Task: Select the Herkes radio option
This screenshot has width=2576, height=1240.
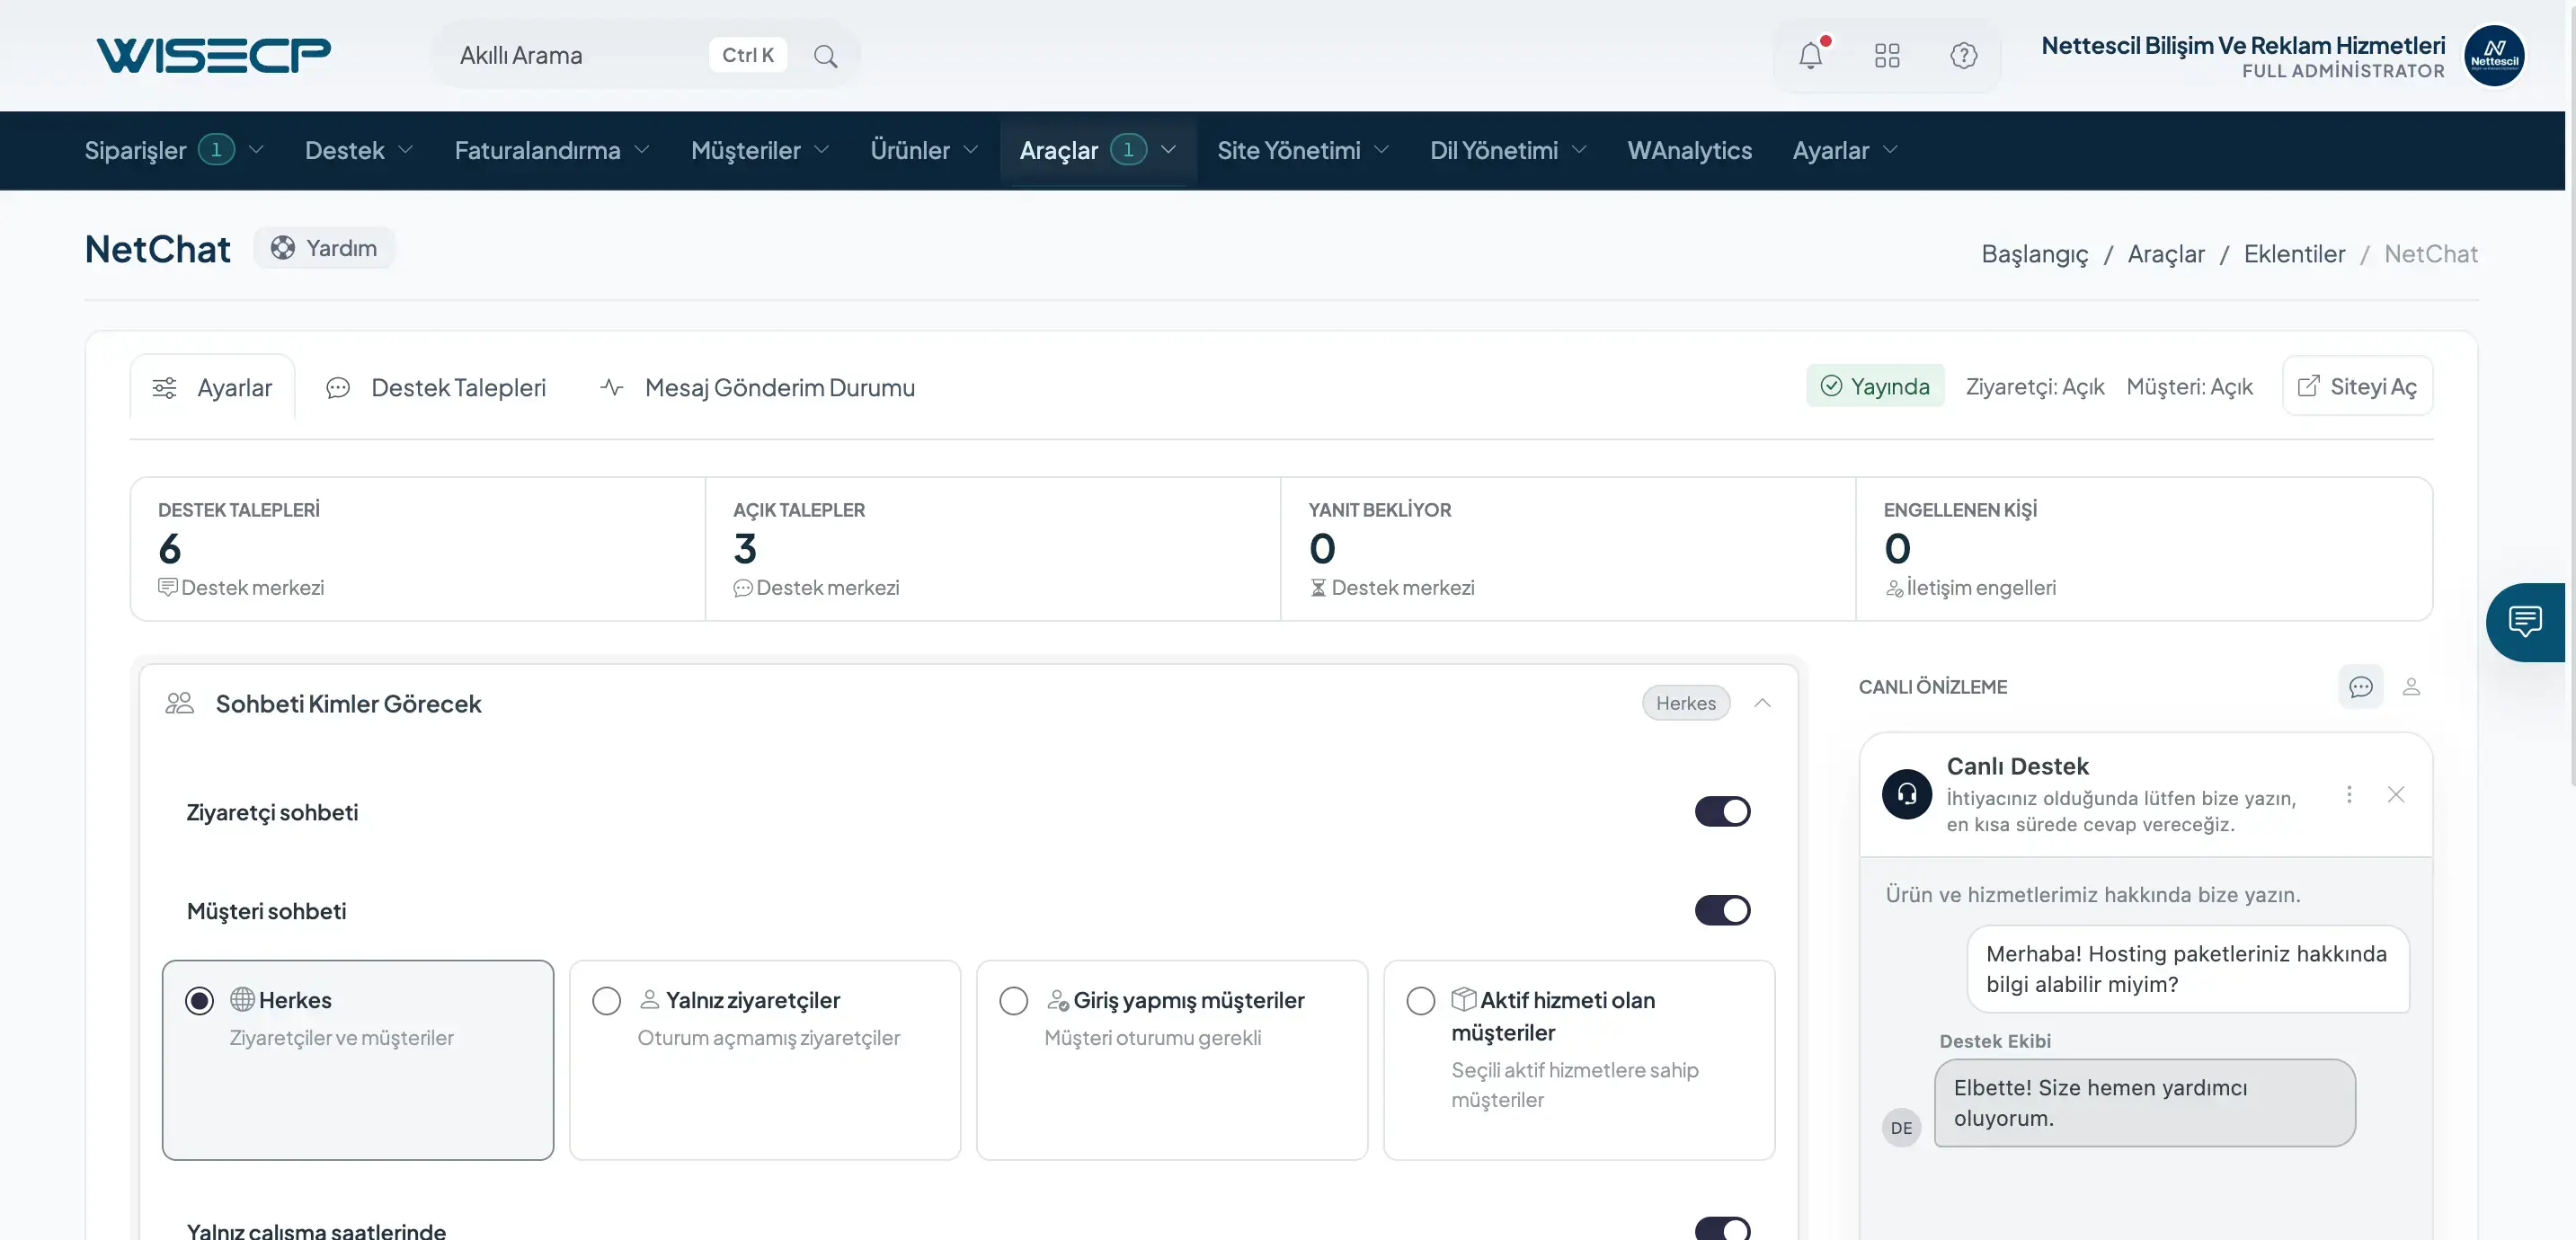Action: [199, 1001]
